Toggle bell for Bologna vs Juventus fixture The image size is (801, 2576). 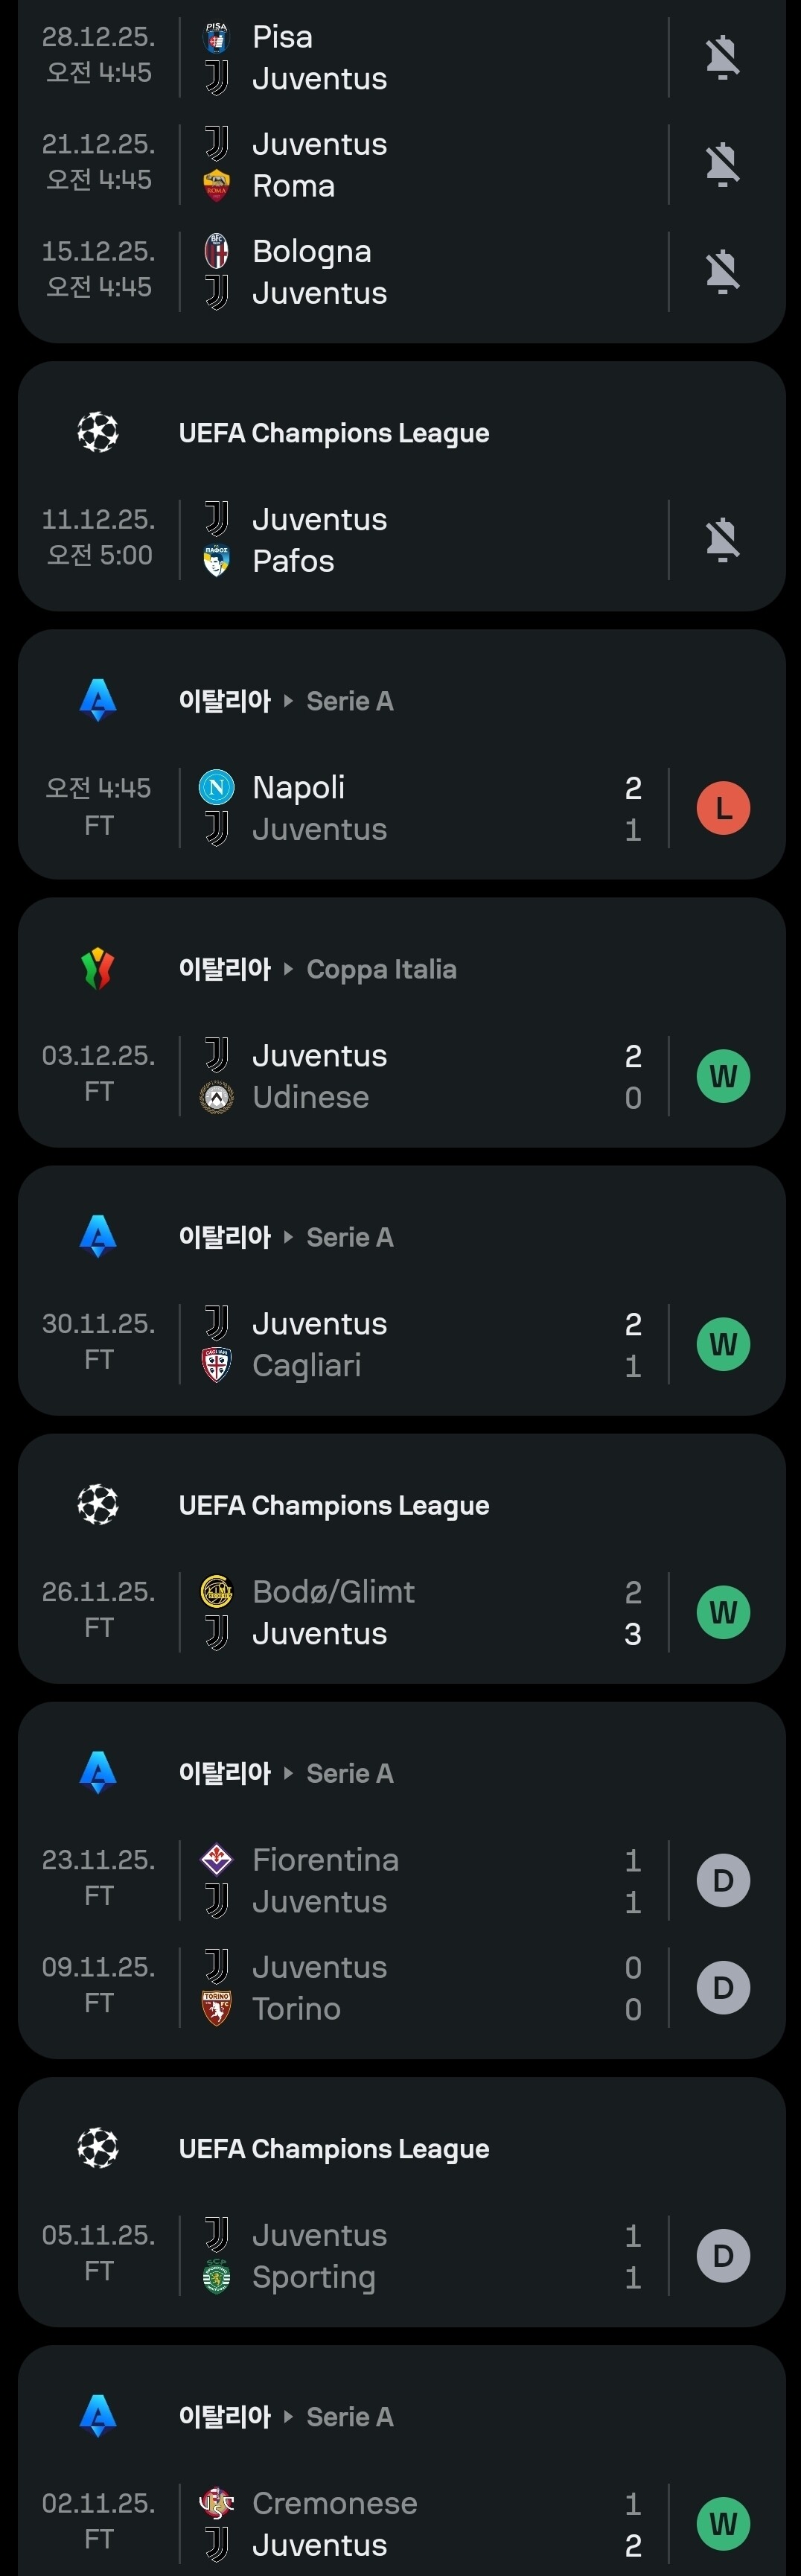(722, 272)
